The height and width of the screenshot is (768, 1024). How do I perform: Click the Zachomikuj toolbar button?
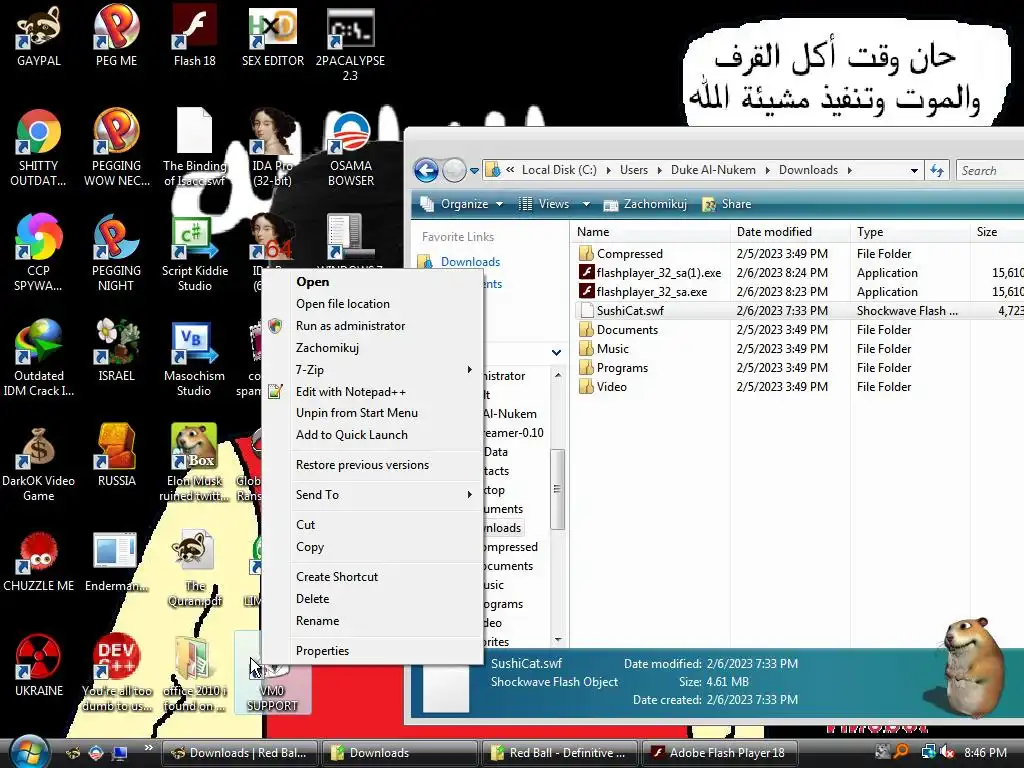pos(646,204)
